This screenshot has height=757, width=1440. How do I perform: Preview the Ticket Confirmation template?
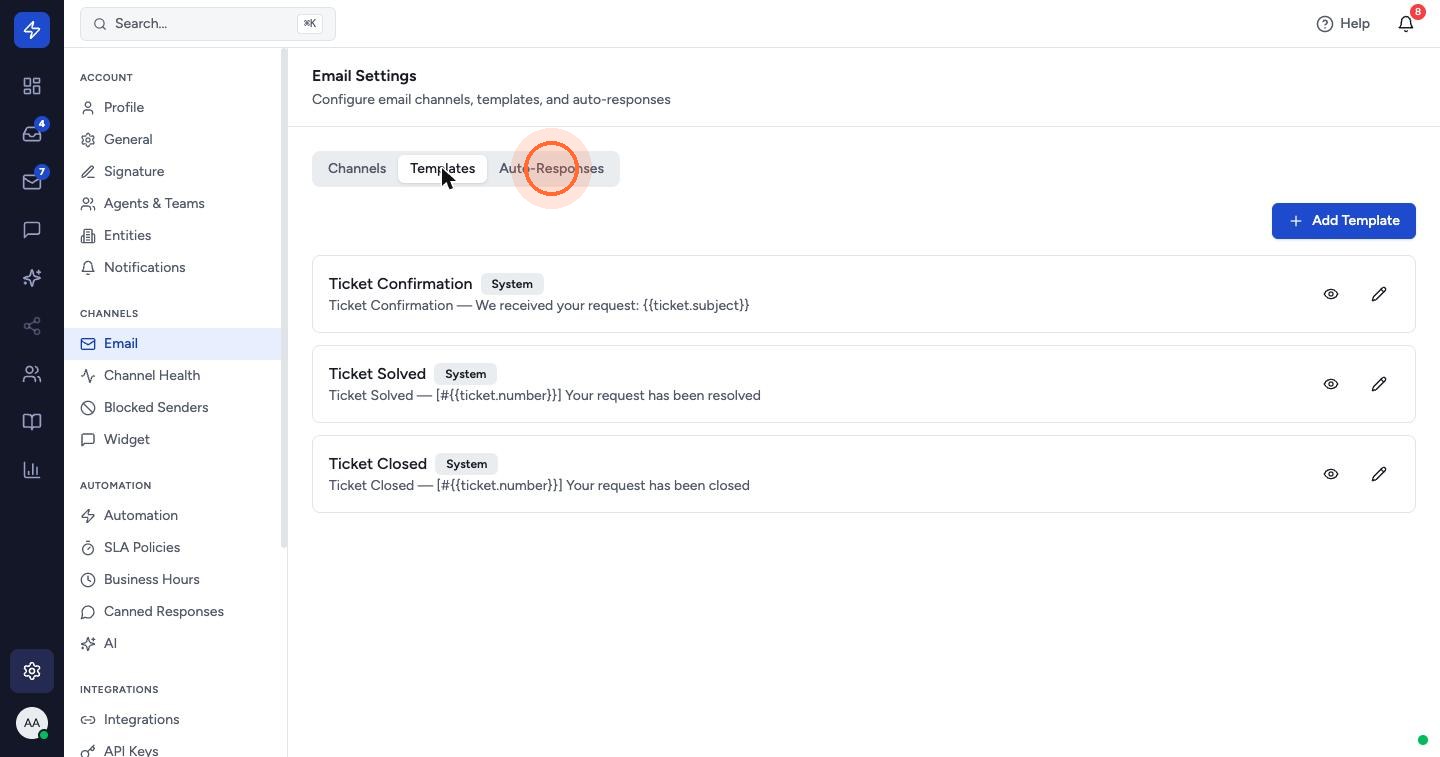click(x=1331, y=294)
